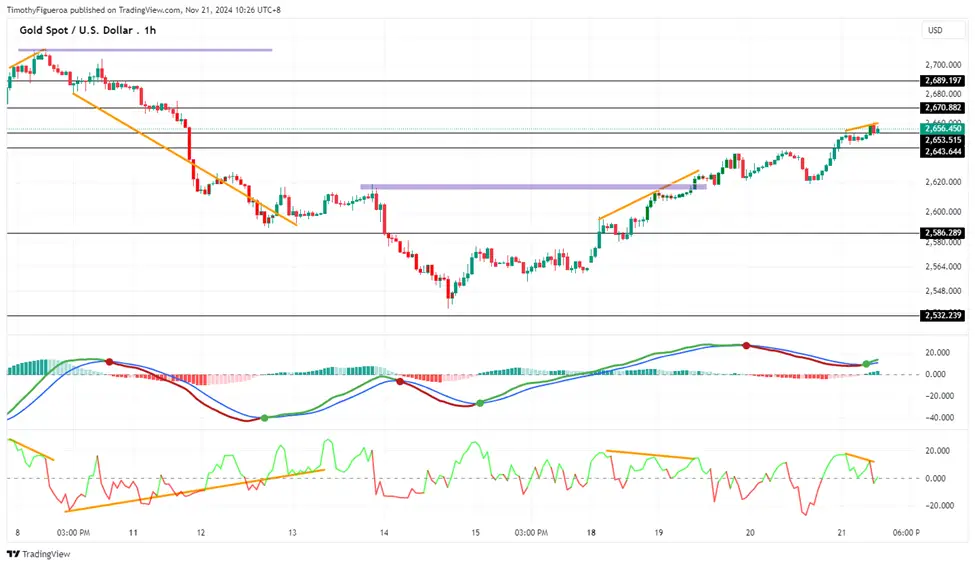Select the purple resistance line at the chart top

pos(145,50)
